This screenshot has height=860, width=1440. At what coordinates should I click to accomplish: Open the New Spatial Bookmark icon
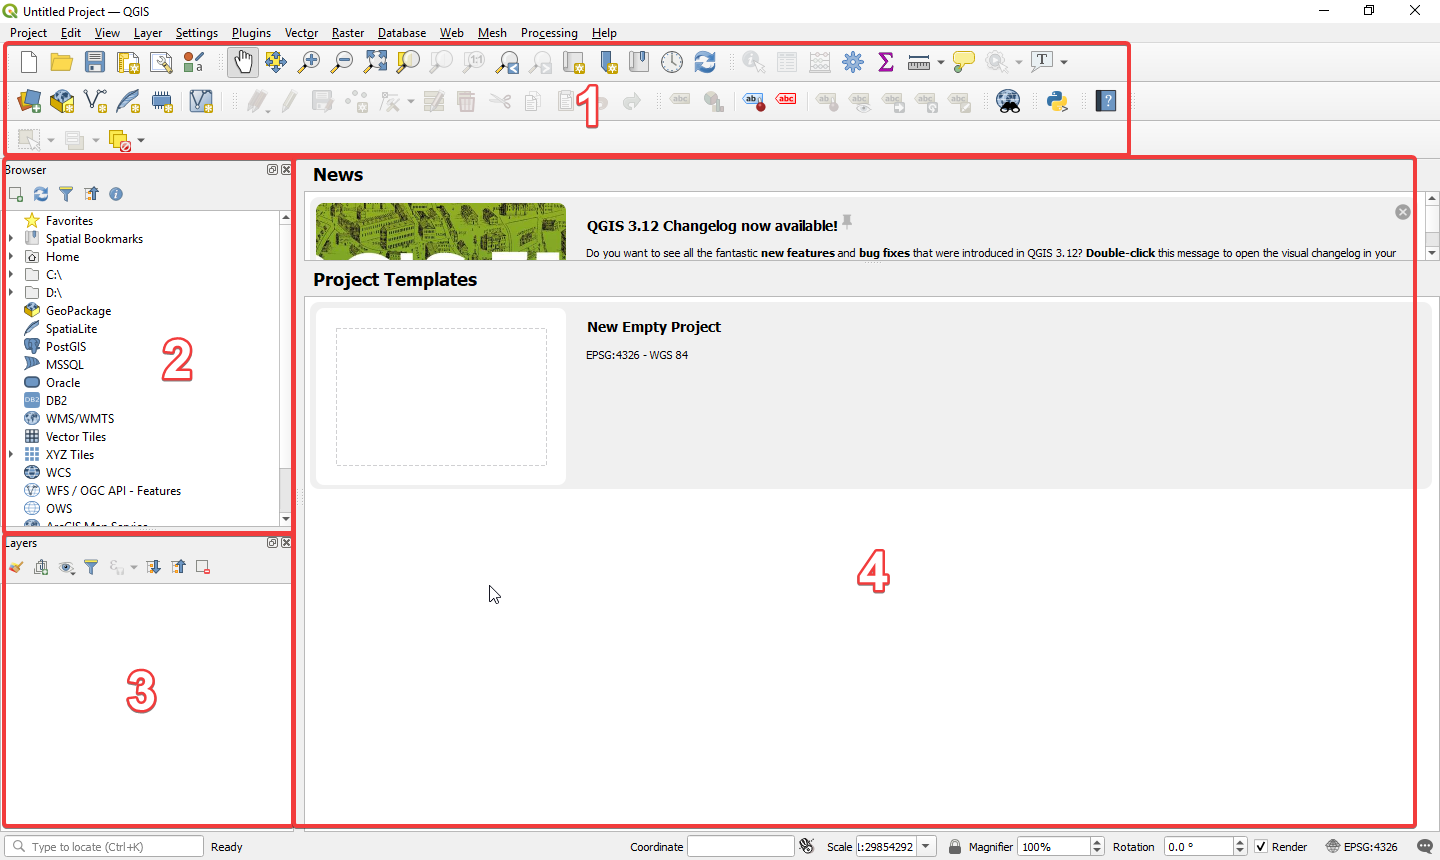(x=606, y=62)
